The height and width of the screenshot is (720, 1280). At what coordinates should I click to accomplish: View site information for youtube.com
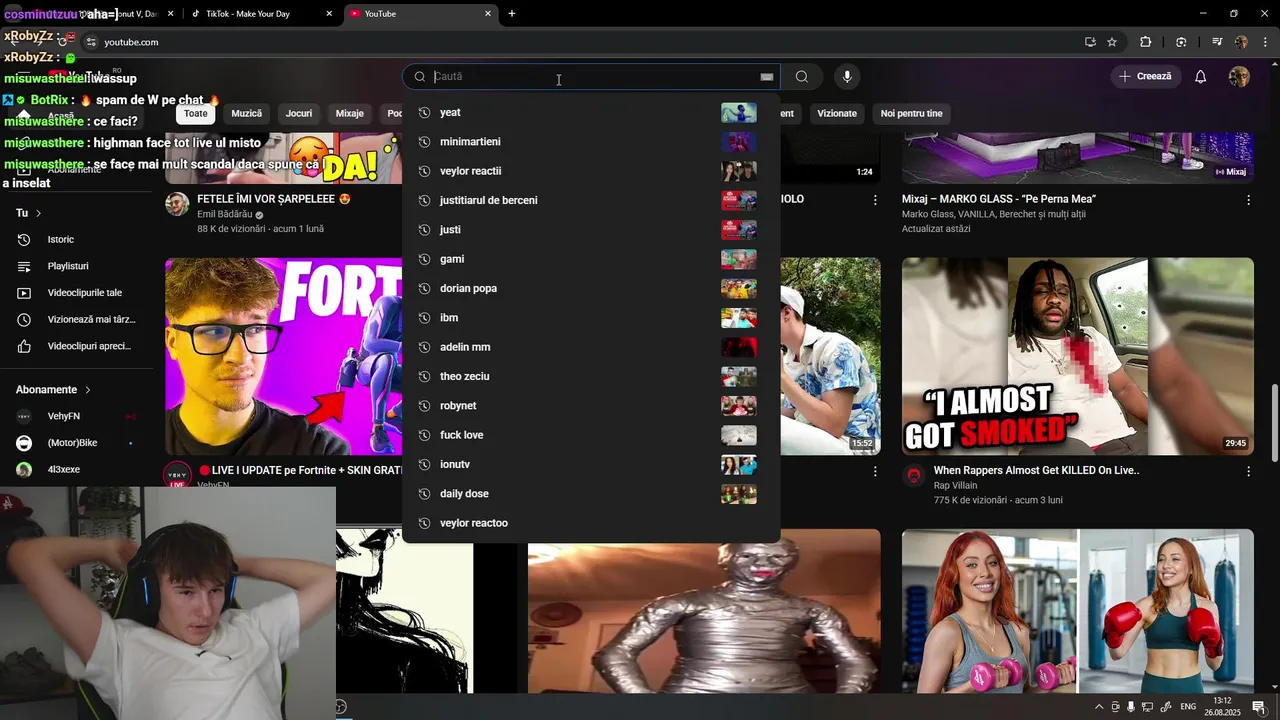(x=91, y=42)
